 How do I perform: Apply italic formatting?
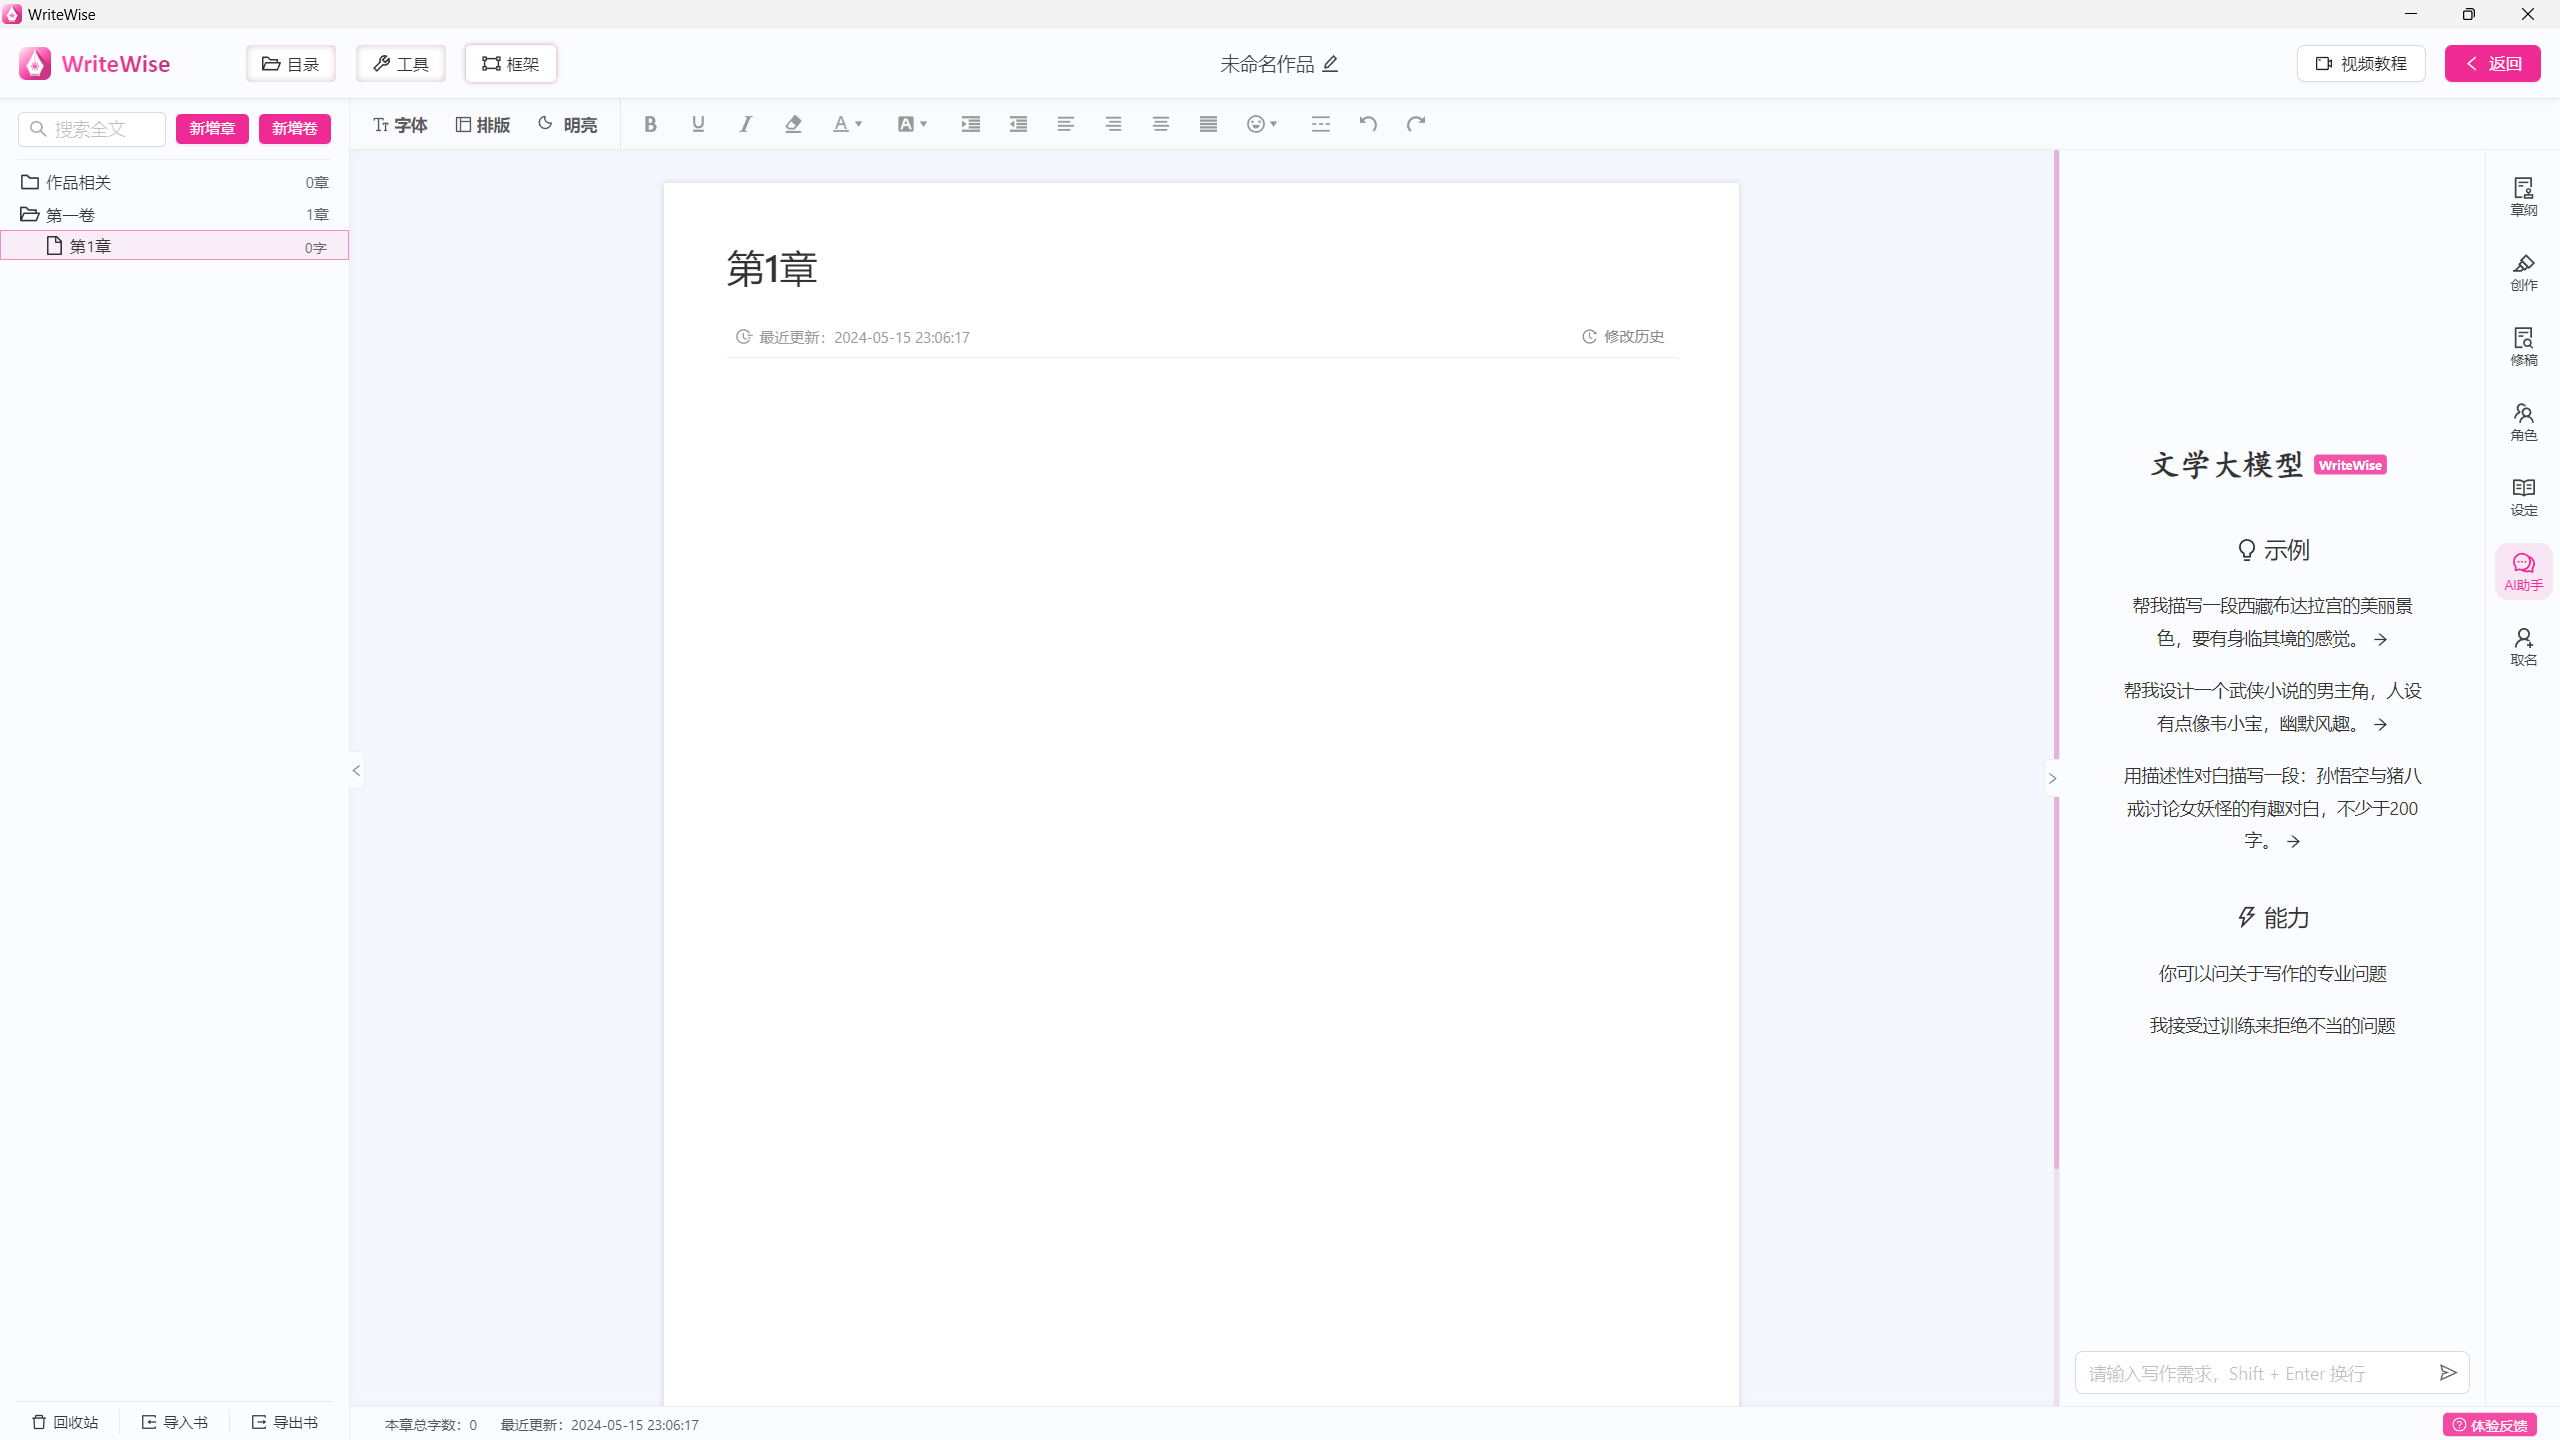pyautogui.click(x=746, y=124)
